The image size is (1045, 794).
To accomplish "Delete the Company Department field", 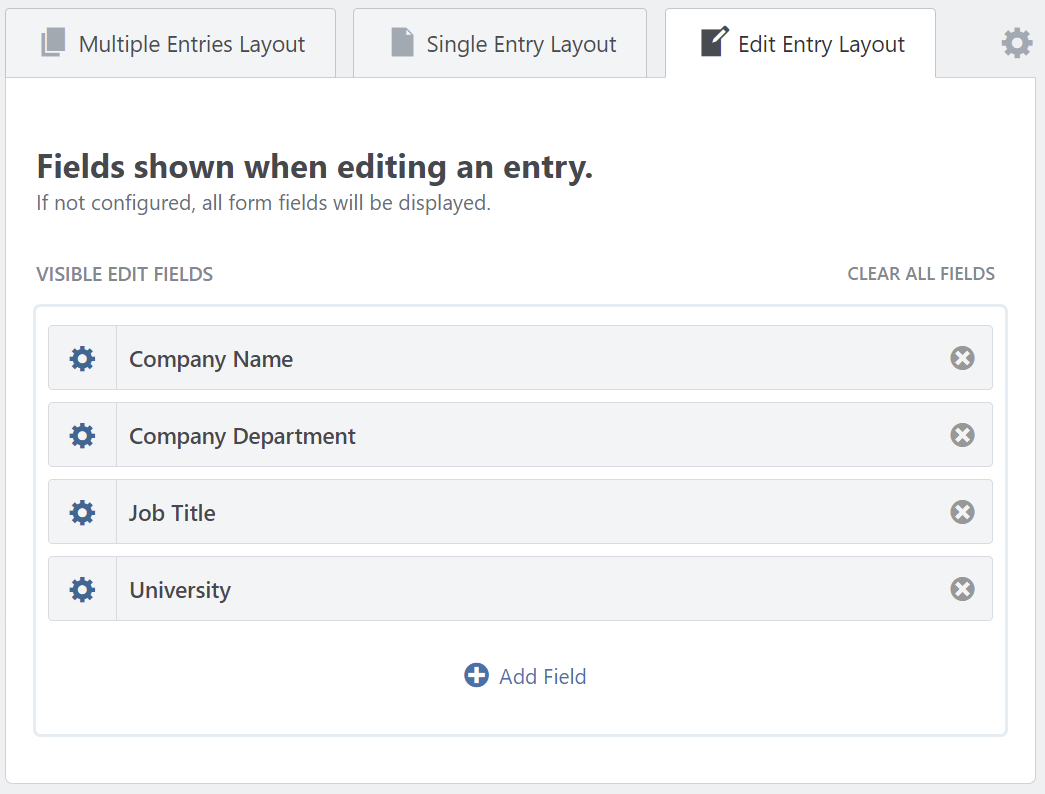I will click(x=962, y=435).
